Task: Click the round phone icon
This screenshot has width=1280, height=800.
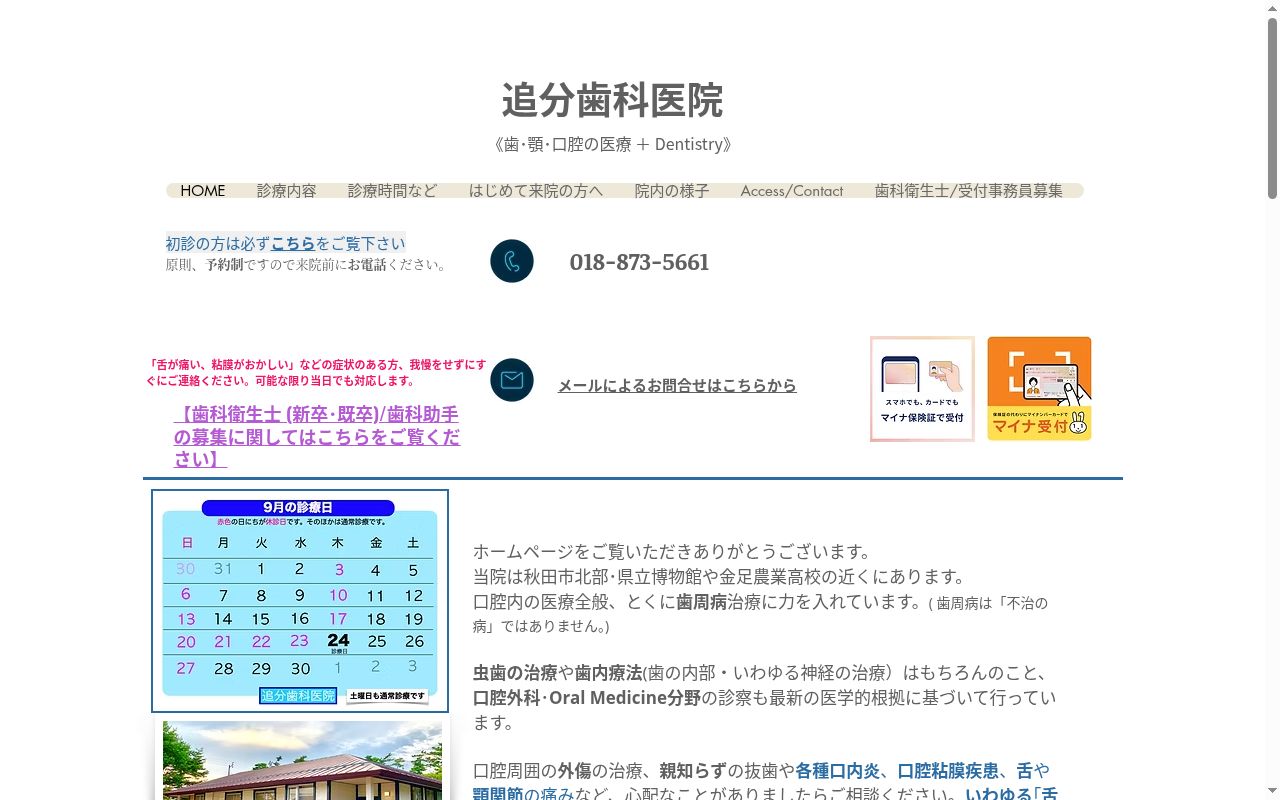Action: [512, 261]
